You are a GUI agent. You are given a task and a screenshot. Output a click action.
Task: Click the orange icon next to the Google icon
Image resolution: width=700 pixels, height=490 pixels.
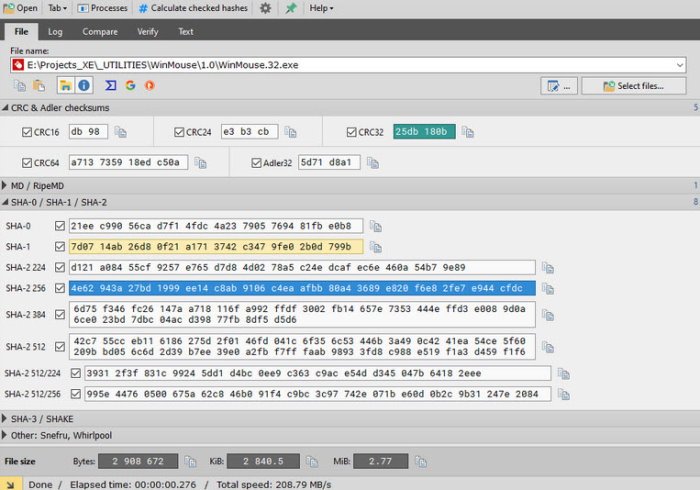[150, 86]
